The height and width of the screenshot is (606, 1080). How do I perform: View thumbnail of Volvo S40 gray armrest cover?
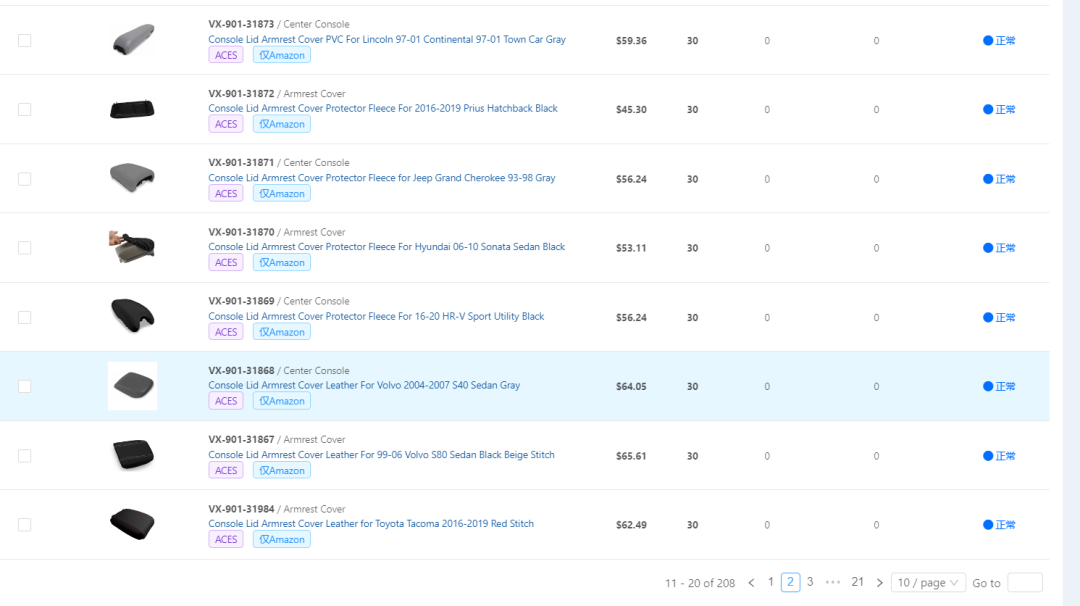point(133,386)
